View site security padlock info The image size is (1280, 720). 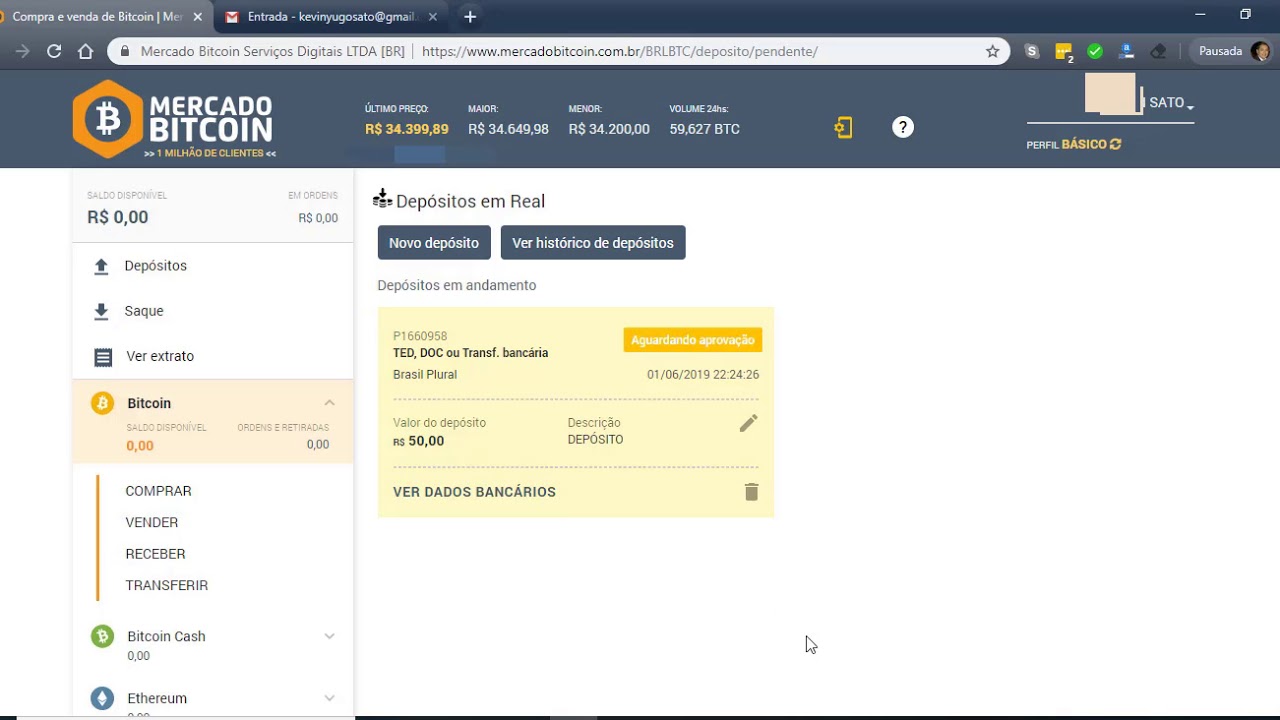coord(125,51)
